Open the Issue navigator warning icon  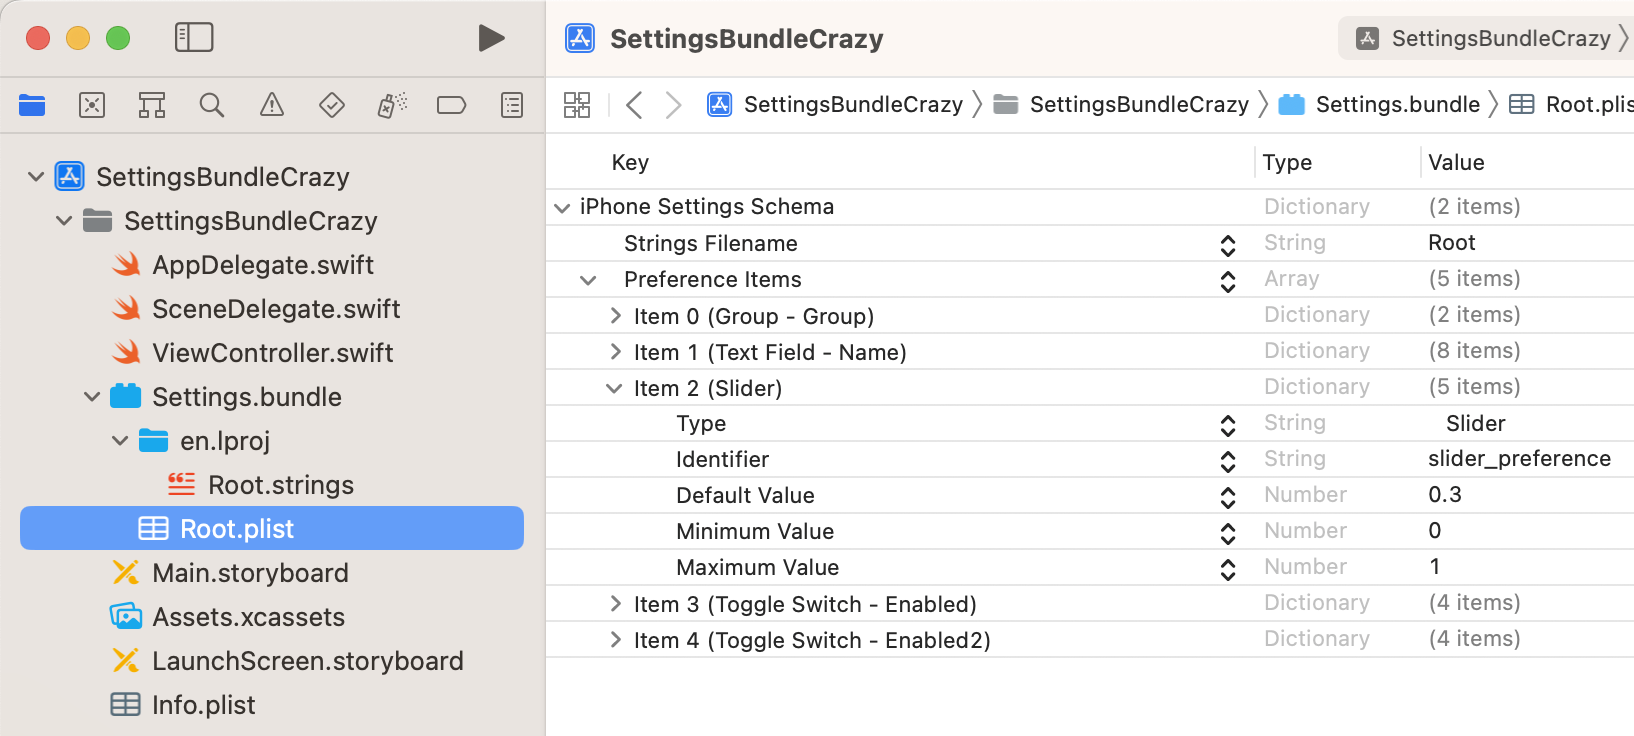pyautogui.click(x=272, y=105)
